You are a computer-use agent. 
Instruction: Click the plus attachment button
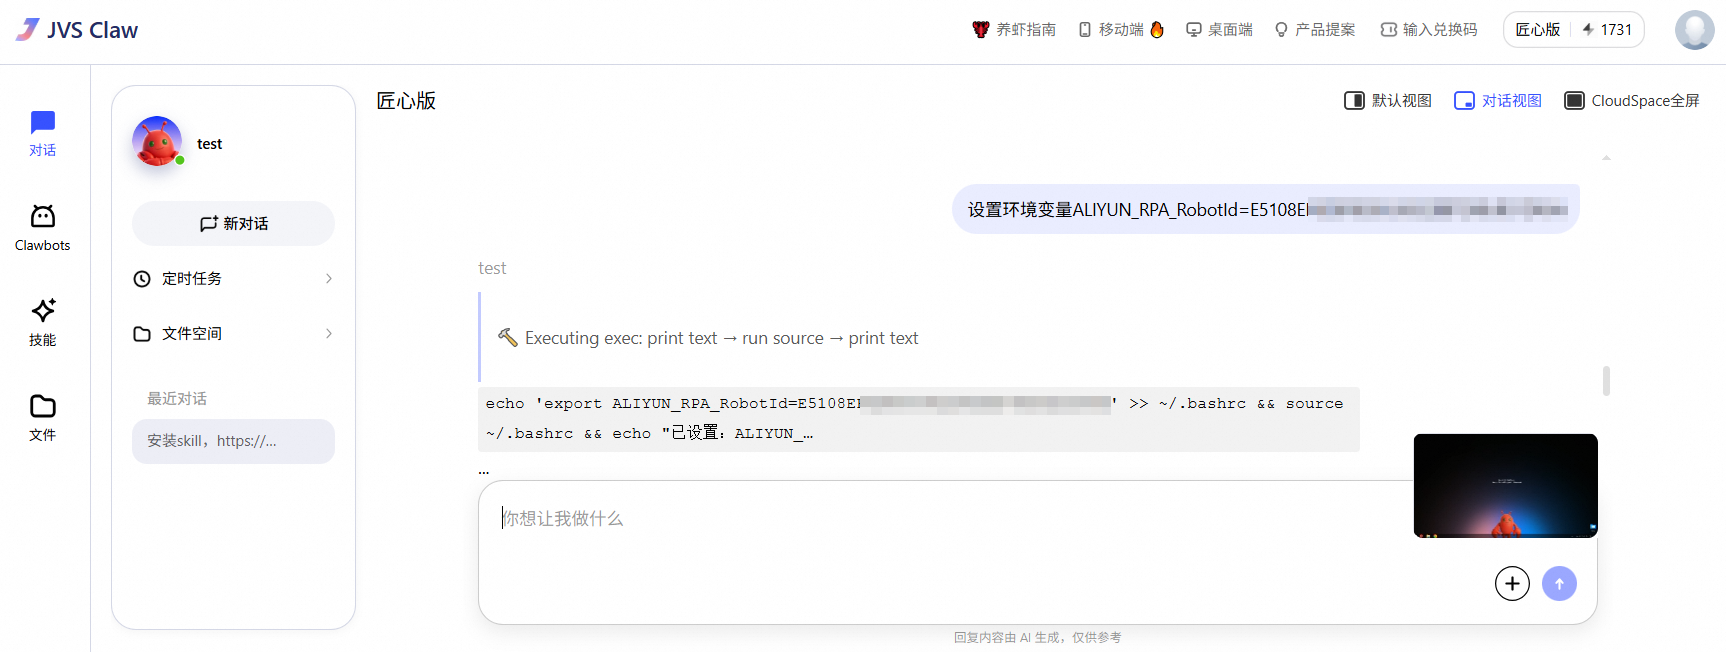(1512, 583)
